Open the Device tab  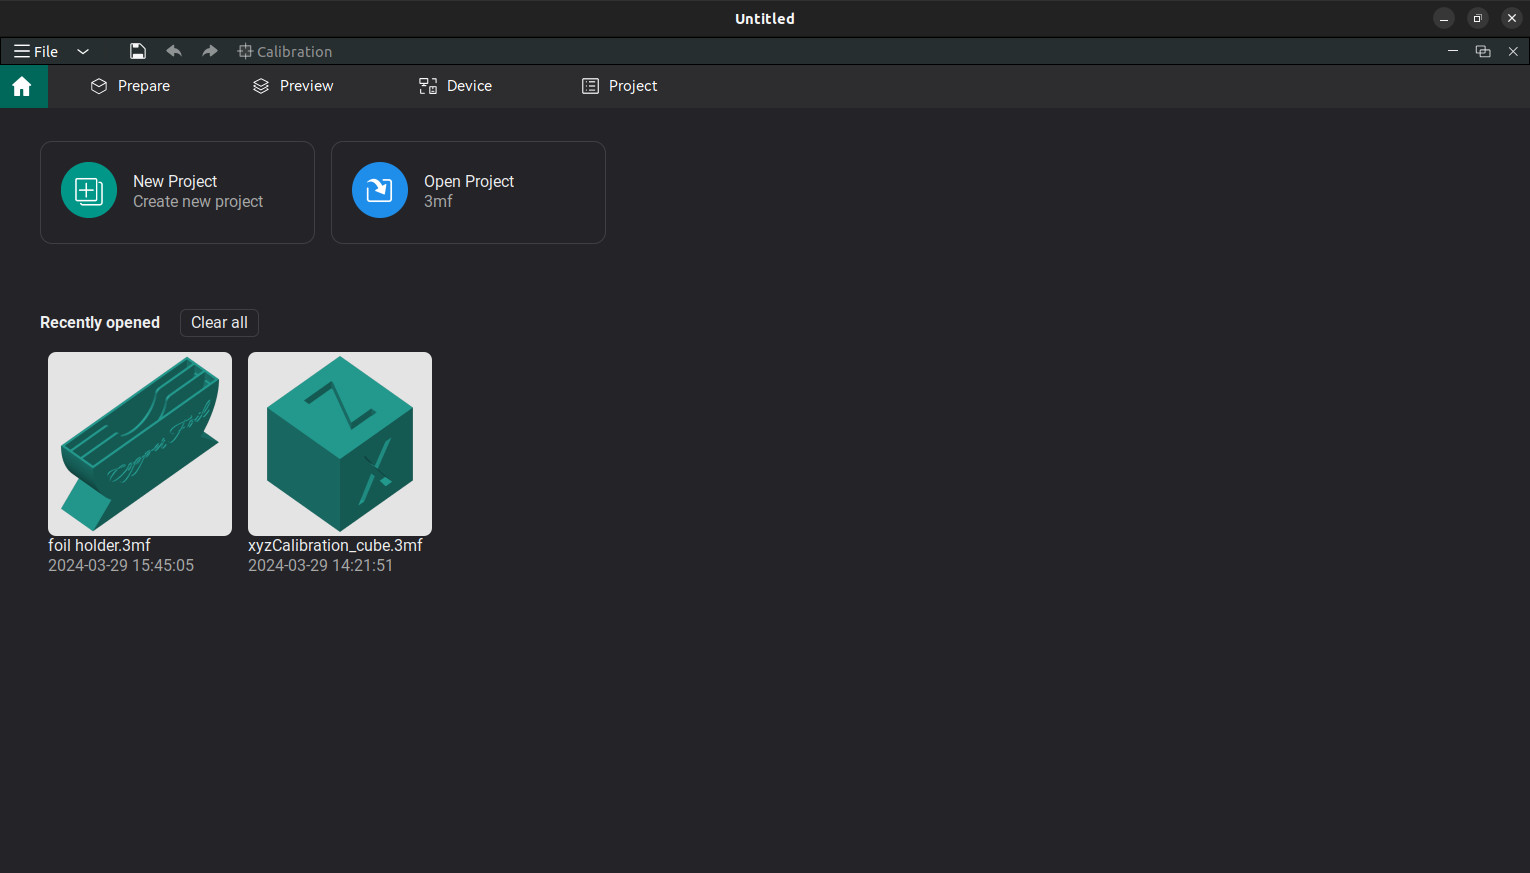pyautogui.click(x=455, y=86)
